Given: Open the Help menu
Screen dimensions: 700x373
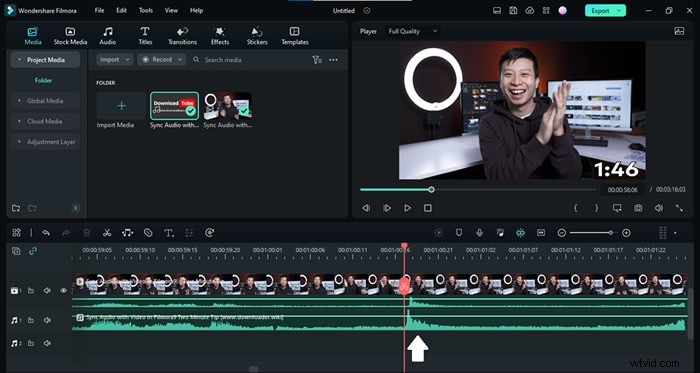Looking at the screenshot, I should 196,10.
